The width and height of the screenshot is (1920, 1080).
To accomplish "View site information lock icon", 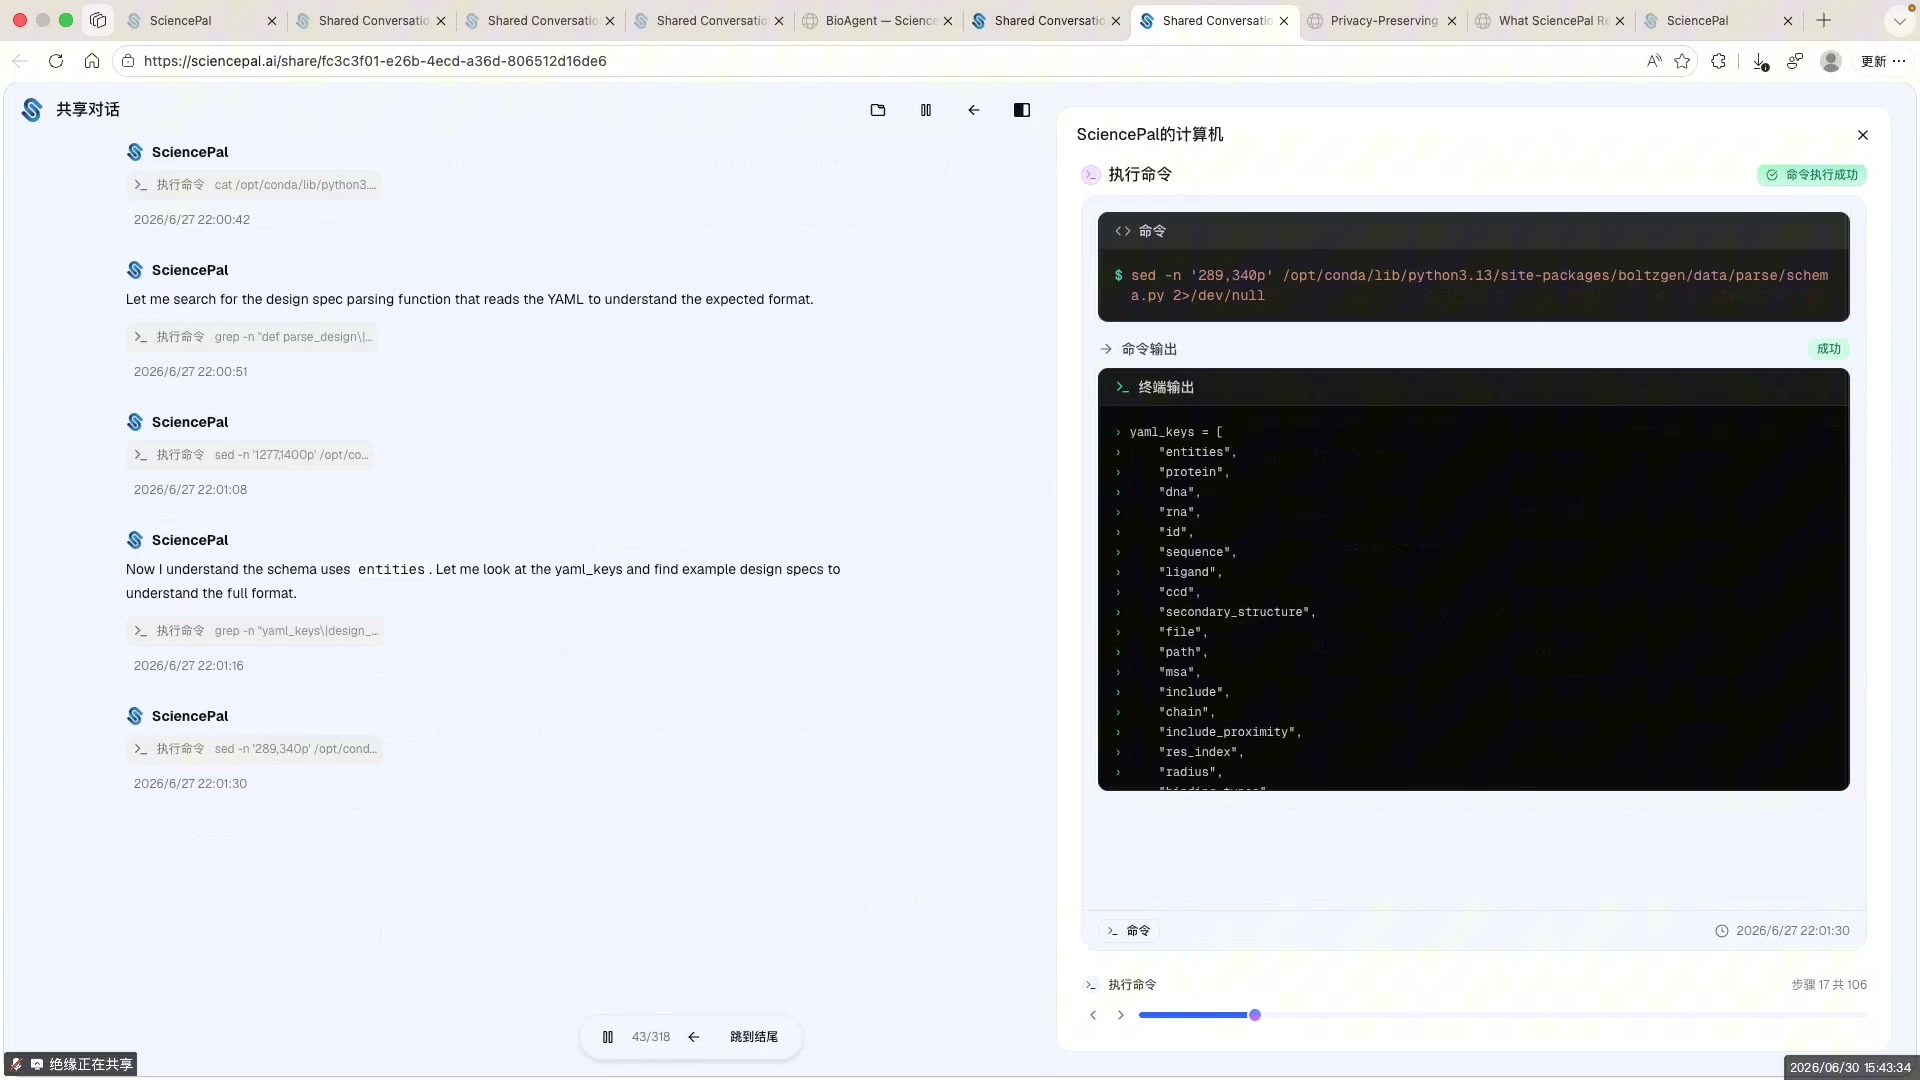I will tap(128, 61).
